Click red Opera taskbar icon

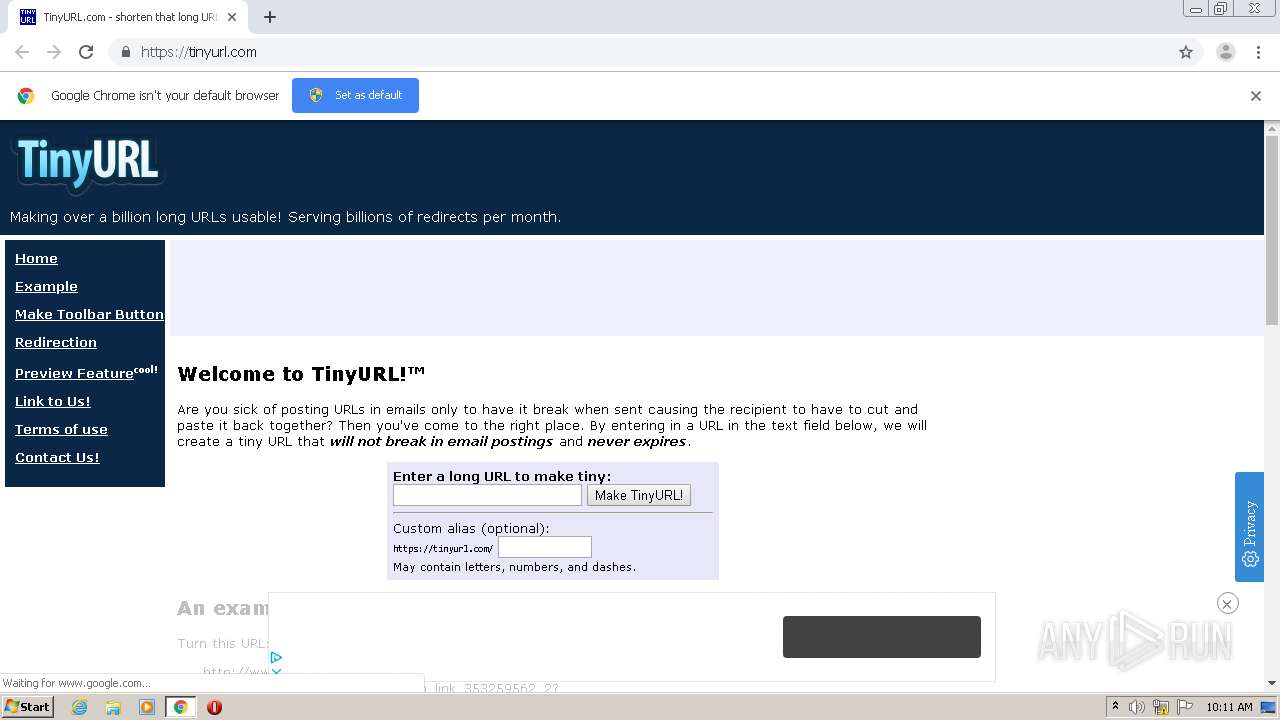point(214,707)
